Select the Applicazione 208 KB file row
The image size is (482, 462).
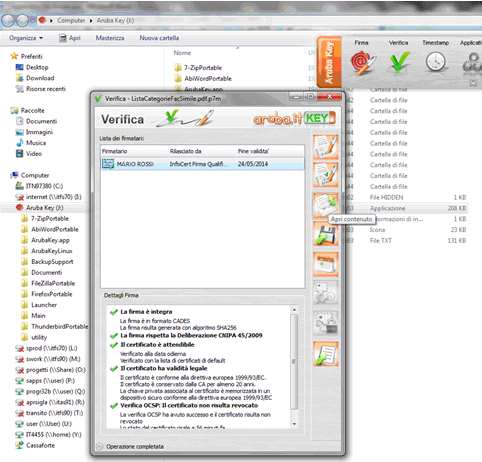click(407, 208)
